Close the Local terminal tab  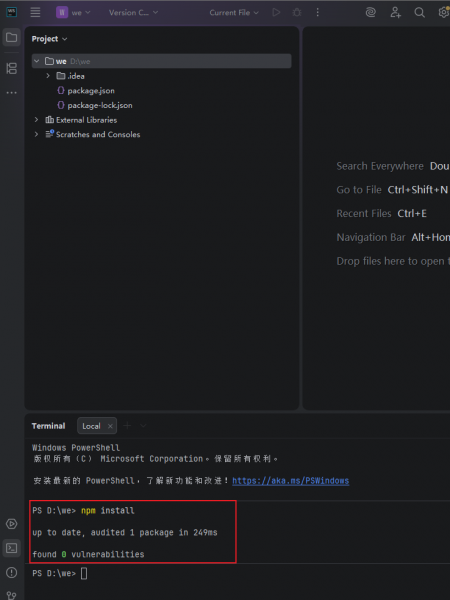pyautogui.click(x=110, y=426)
